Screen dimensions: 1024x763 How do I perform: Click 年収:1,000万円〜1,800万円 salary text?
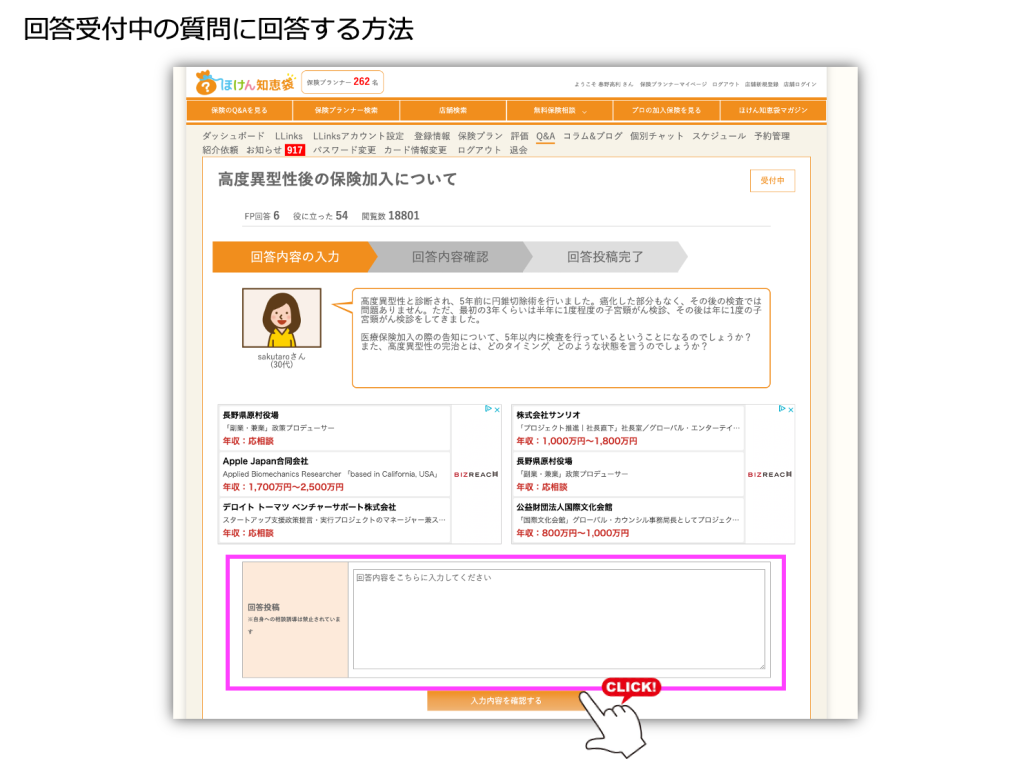click(577, 441)
